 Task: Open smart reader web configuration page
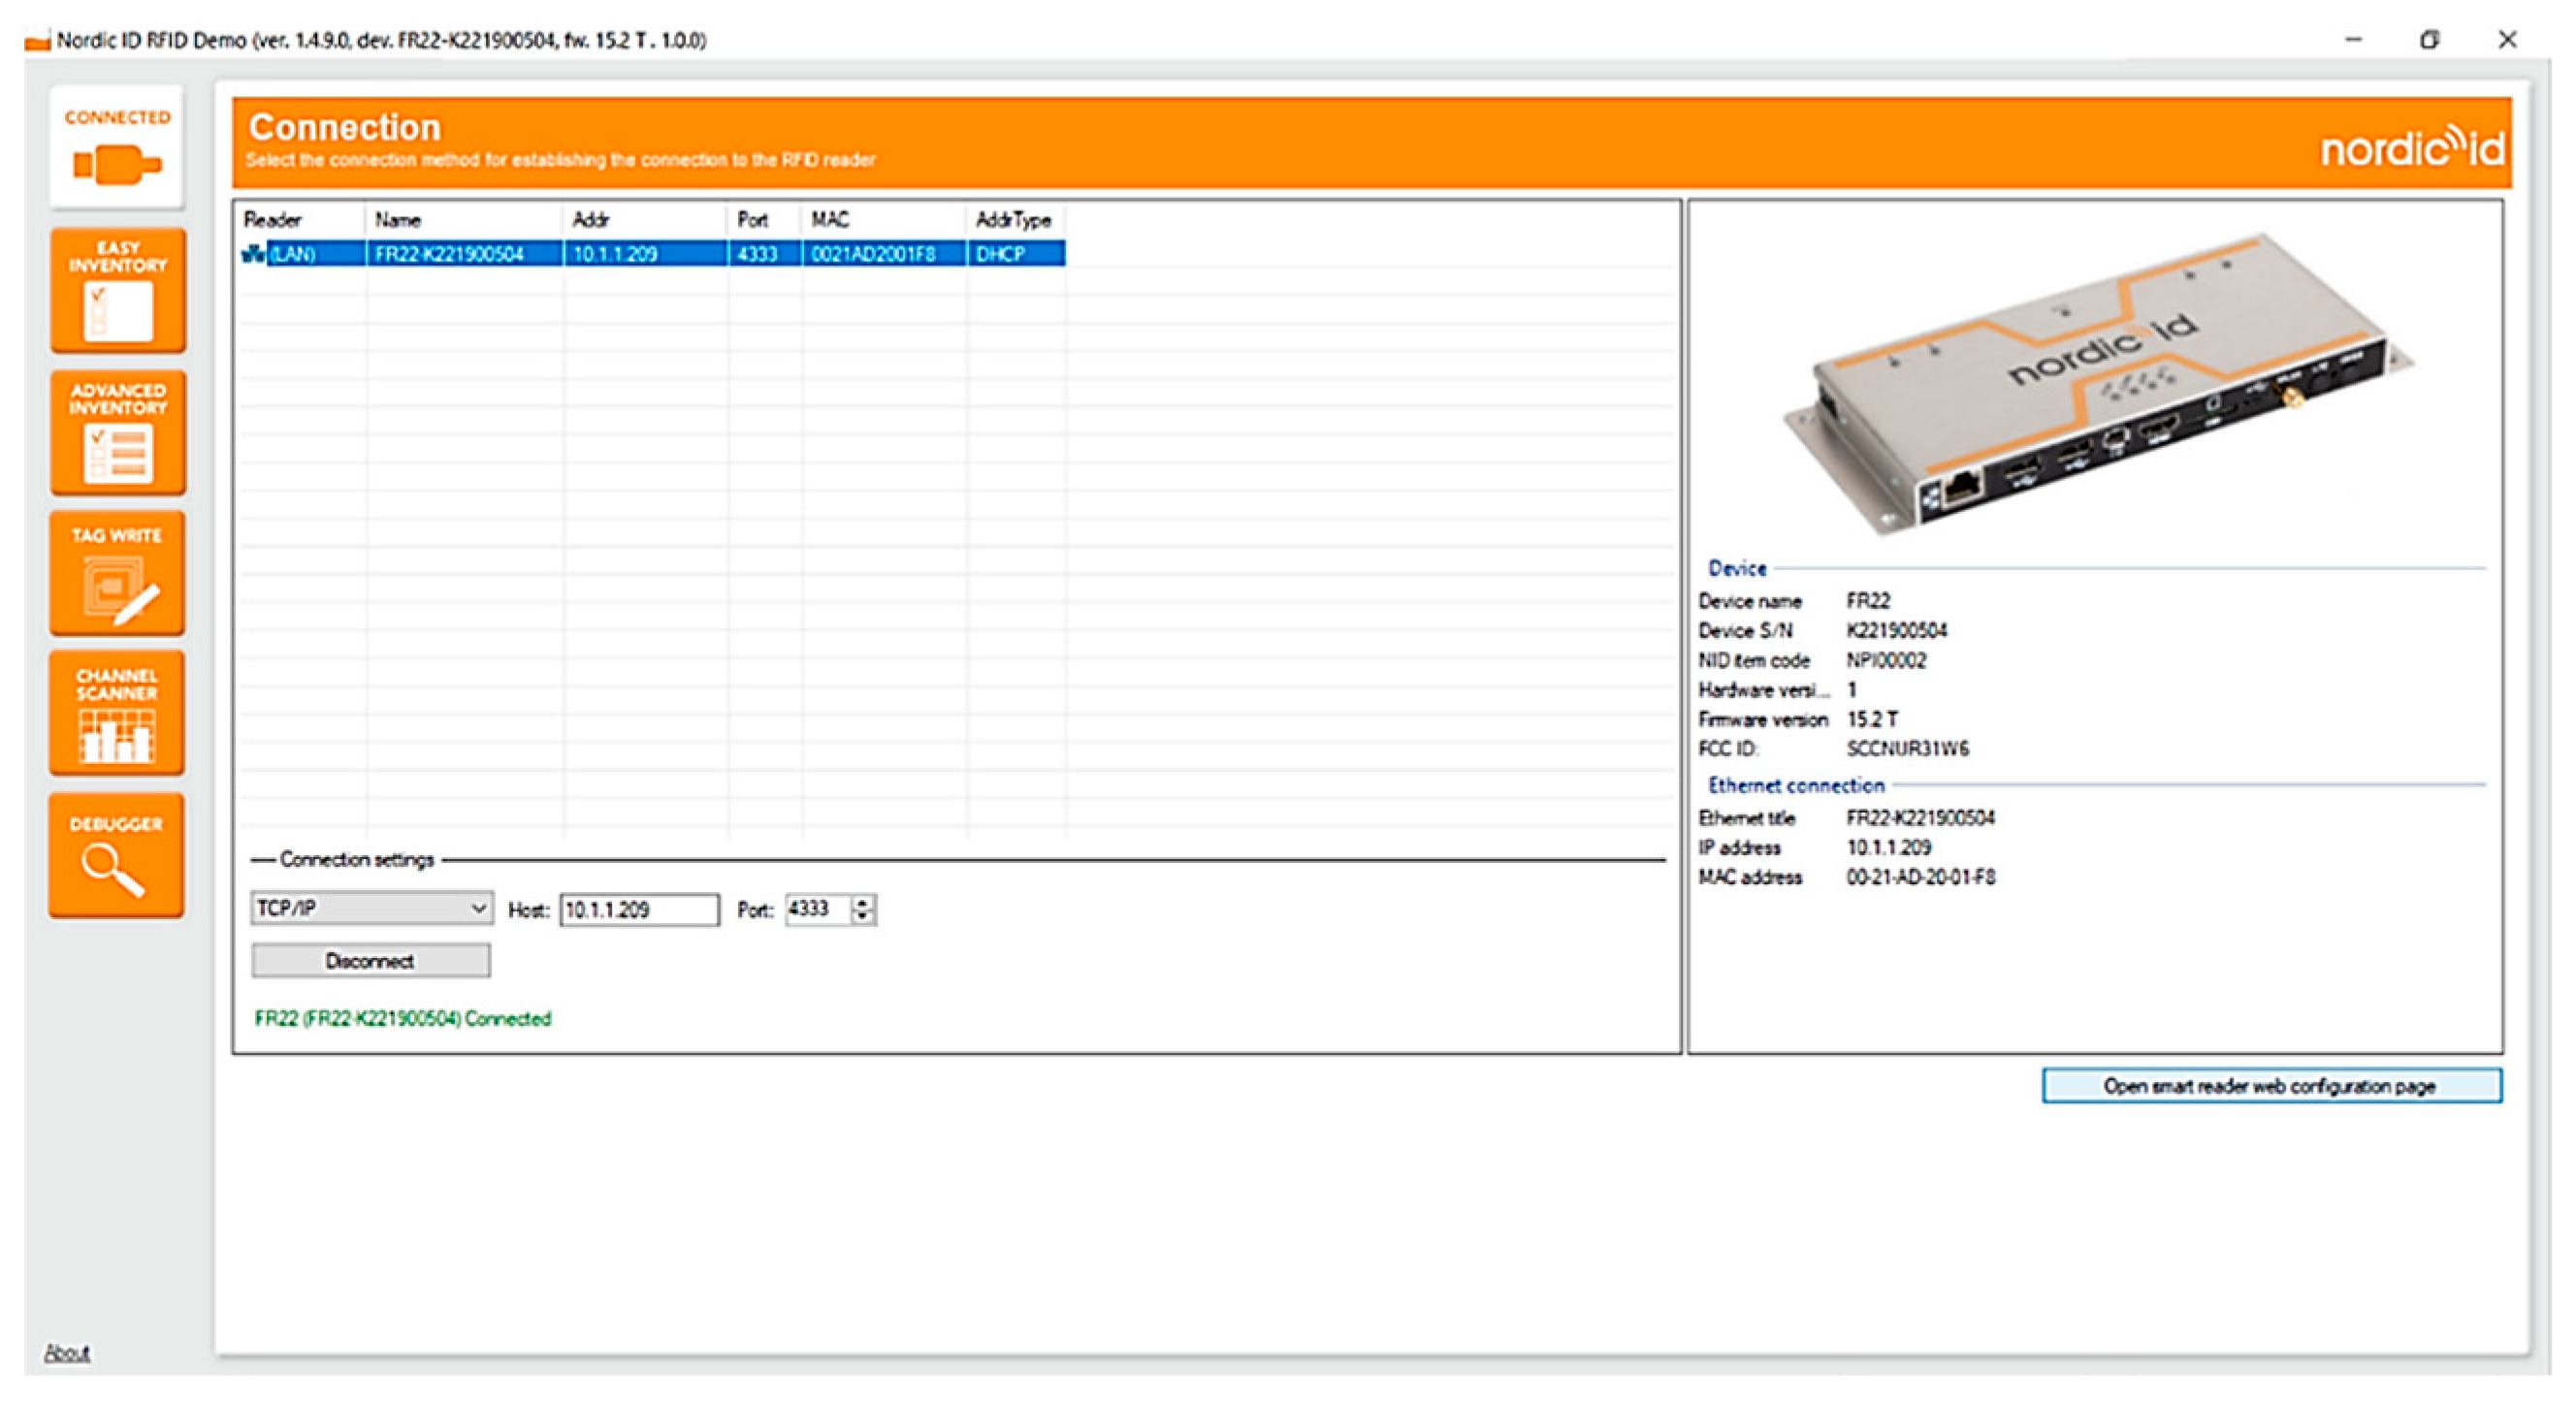(x=2271, y=1086)
